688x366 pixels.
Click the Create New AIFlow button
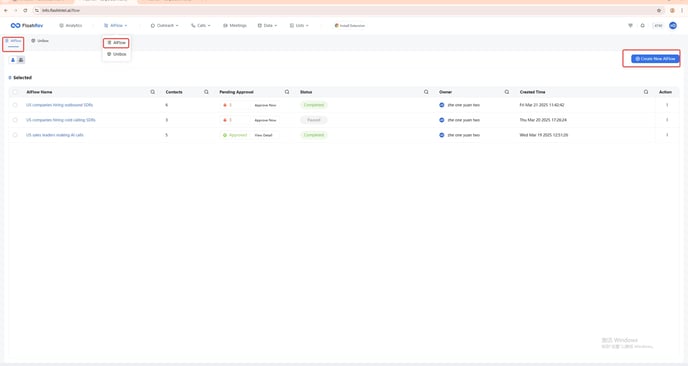point(655,58)
